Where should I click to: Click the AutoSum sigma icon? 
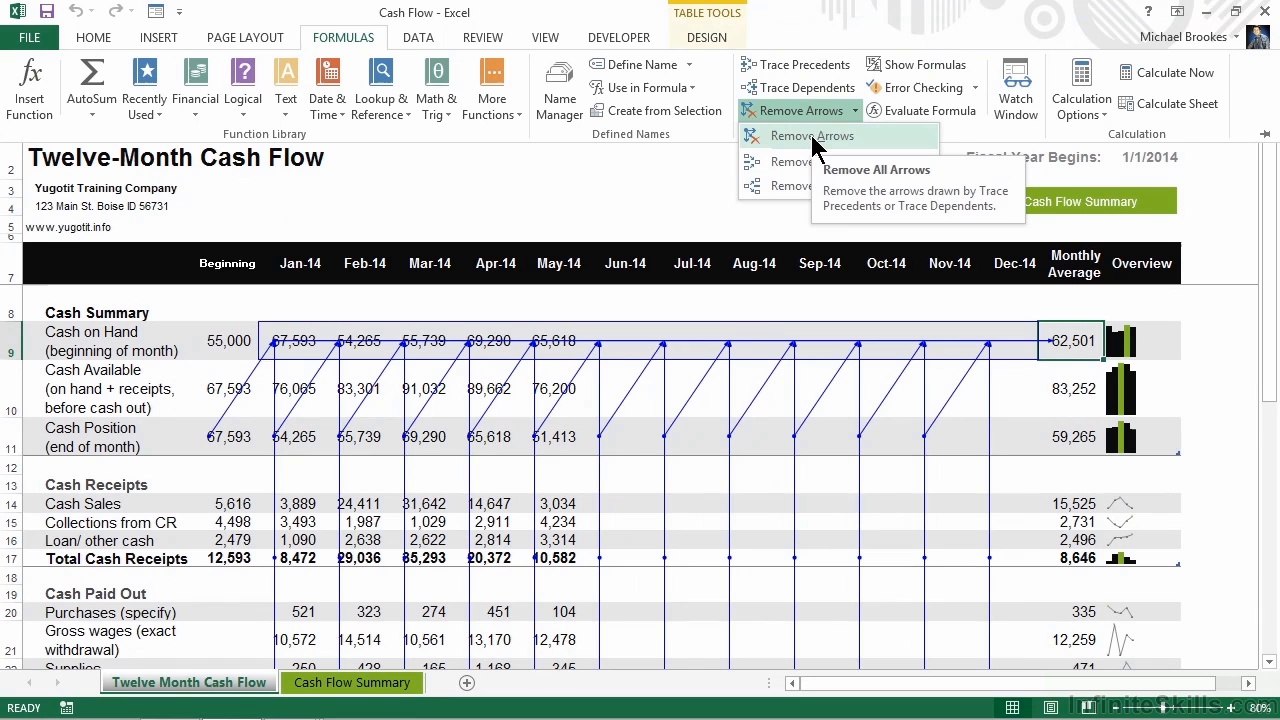[x=91, y=74]
